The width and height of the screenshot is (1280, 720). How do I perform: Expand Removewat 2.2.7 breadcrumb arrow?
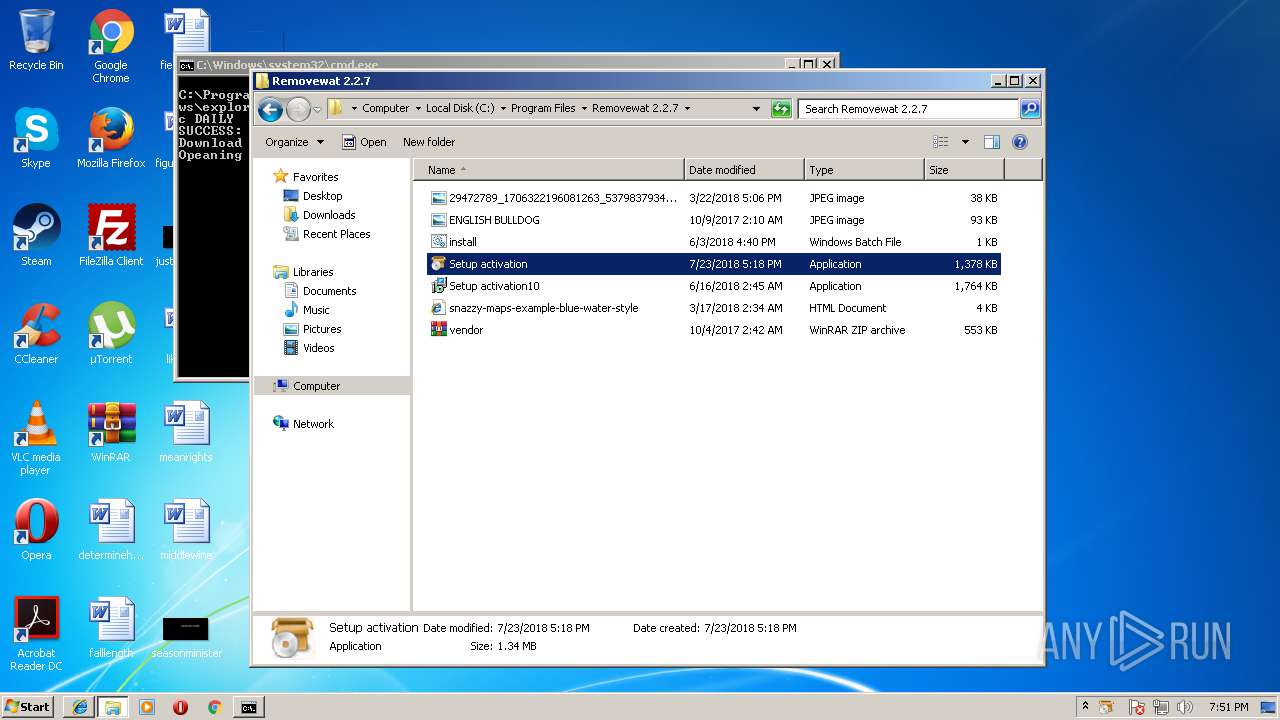point(687,109)
